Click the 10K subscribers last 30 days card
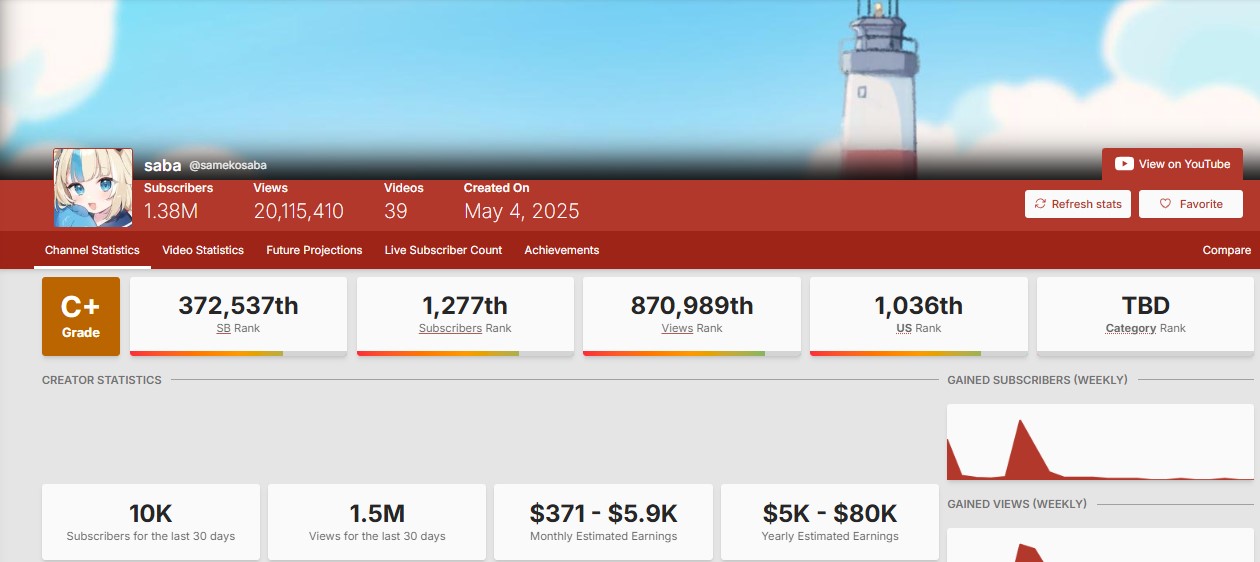 click(x=151, y=522)
